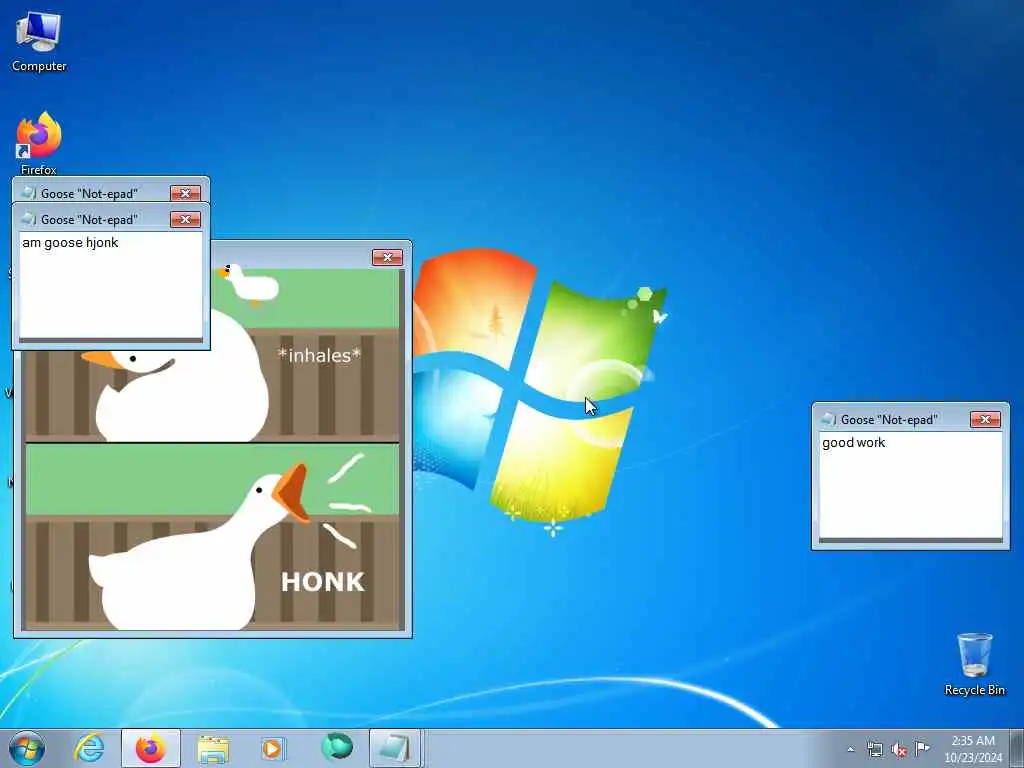The height and width of the screenshot is (768, 1024).
Task: Launch Windows Media Player from taskbar
Action: click(x=272, y=748)
